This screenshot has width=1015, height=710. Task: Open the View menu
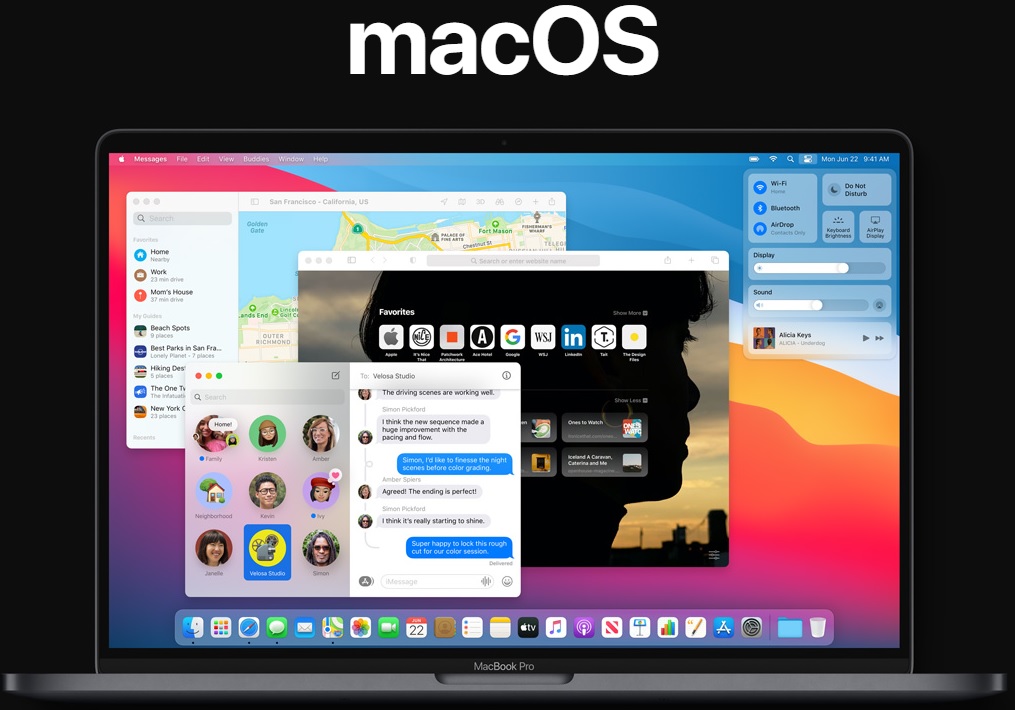(x=226, y=159)
